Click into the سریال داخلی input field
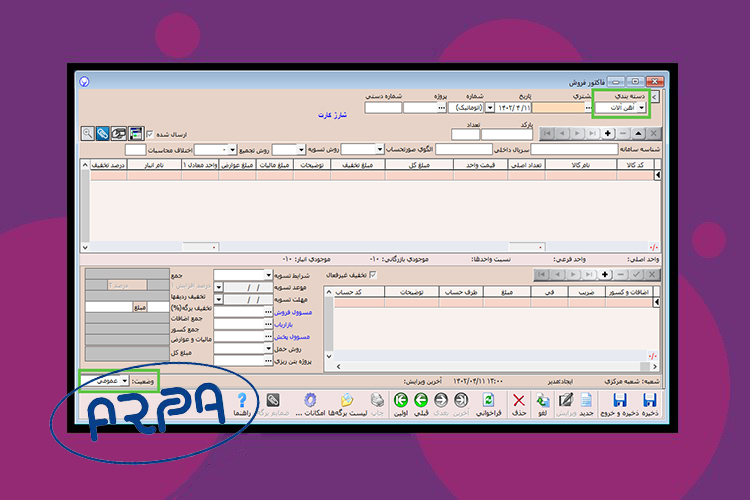This screenshot has height=500, width=750. click(463, 150)
